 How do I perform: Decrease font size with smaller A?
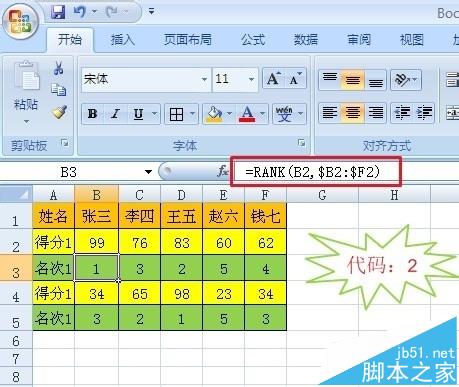[x=295, y=79]
